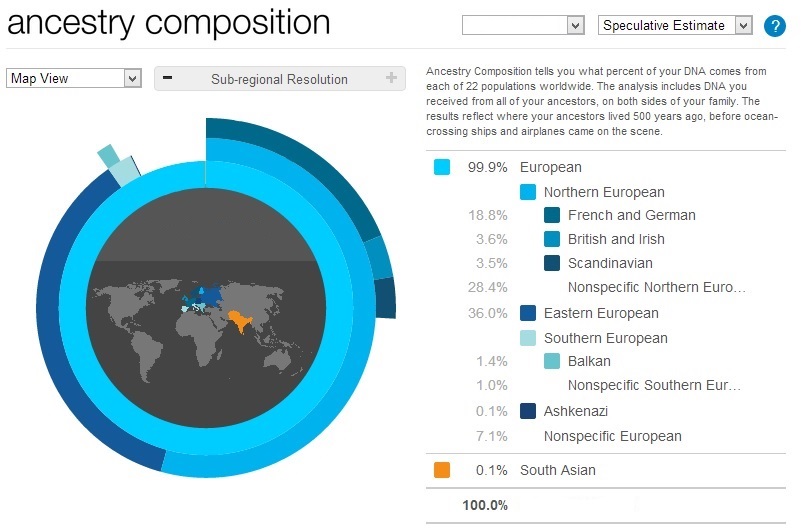Click the Balkan teal wedge atop the chart
This screenshot has height=528, width=801.
coord(108,155)
